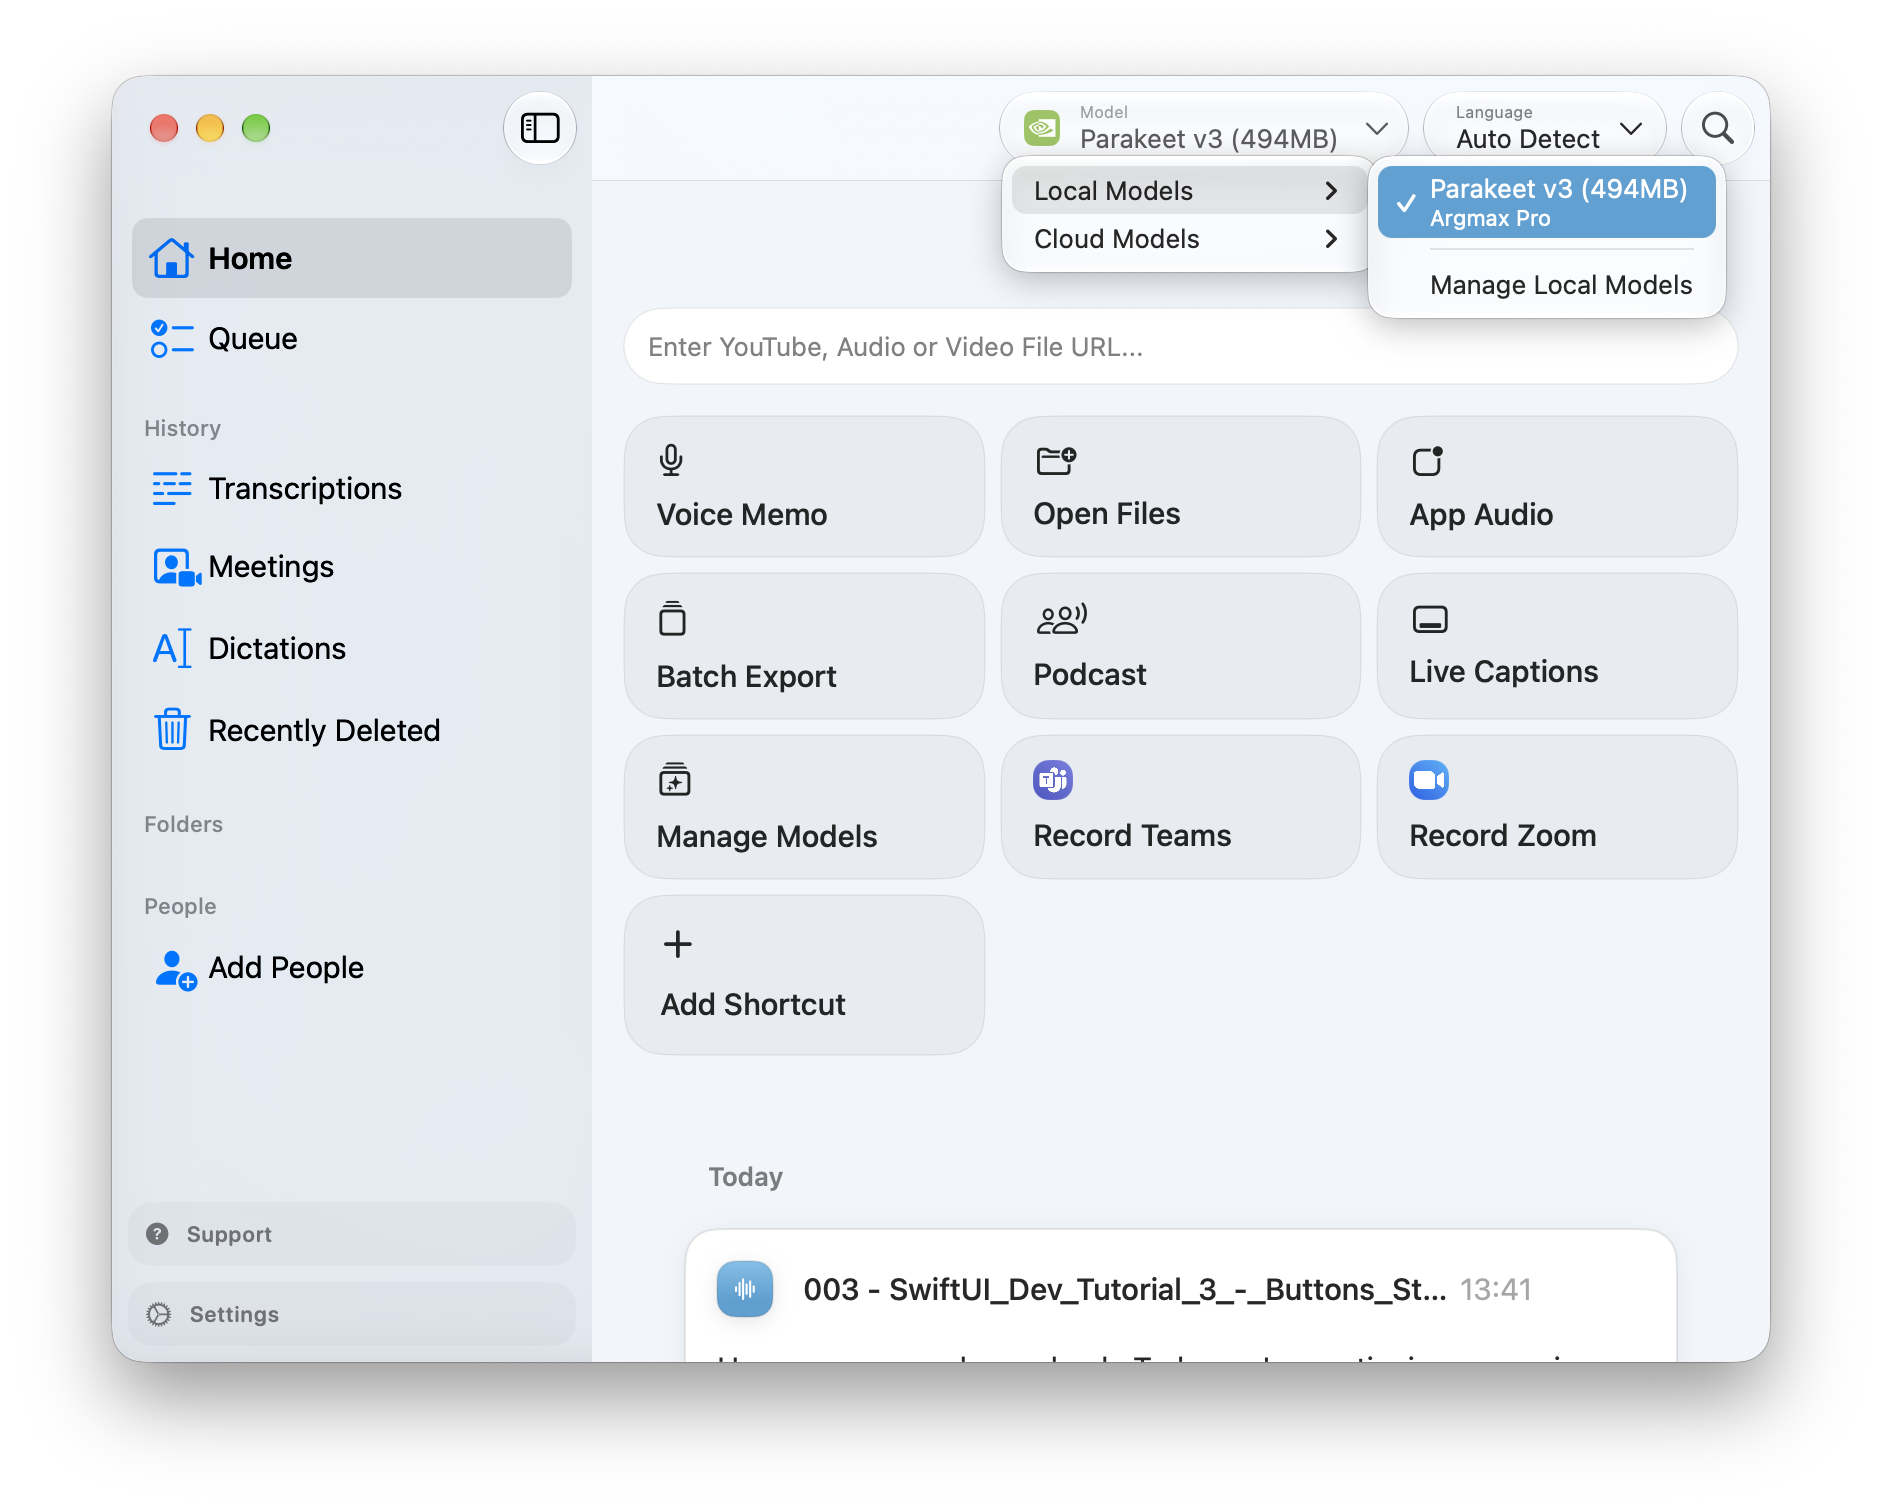
Task: Click the 13:41 duration text
Action: [1495, 1290]
